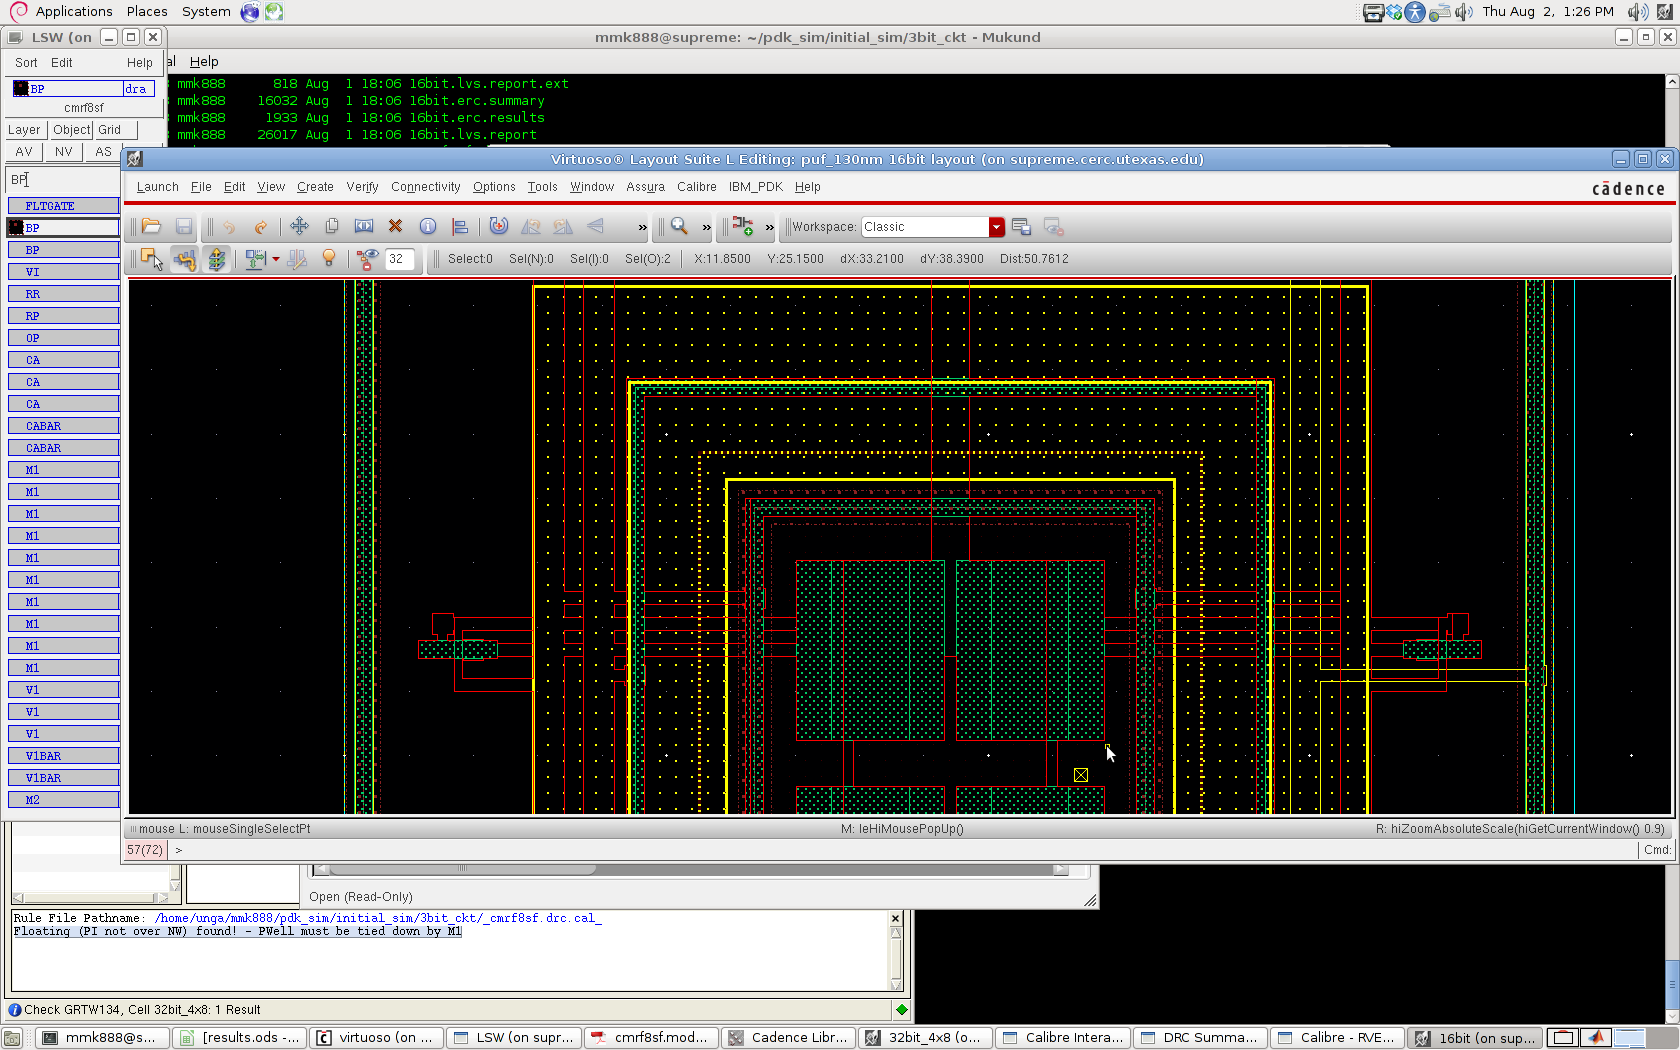Click the Thu Aug 2 clock in panel
The width and height of the screenshot is (1680, 1050).
pos(1548,12)
